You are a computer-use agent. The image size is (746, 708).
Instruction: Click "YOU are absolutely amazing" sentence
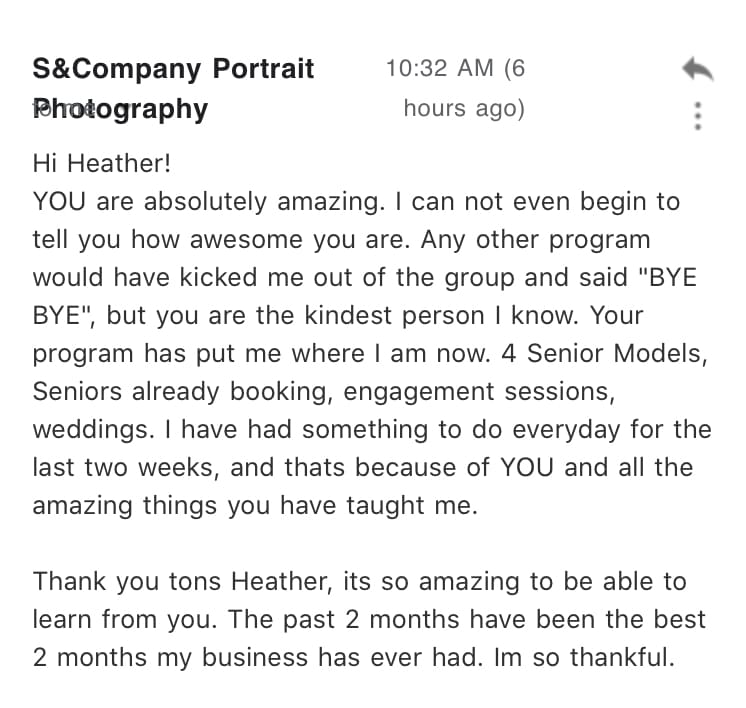click(209, 202)
